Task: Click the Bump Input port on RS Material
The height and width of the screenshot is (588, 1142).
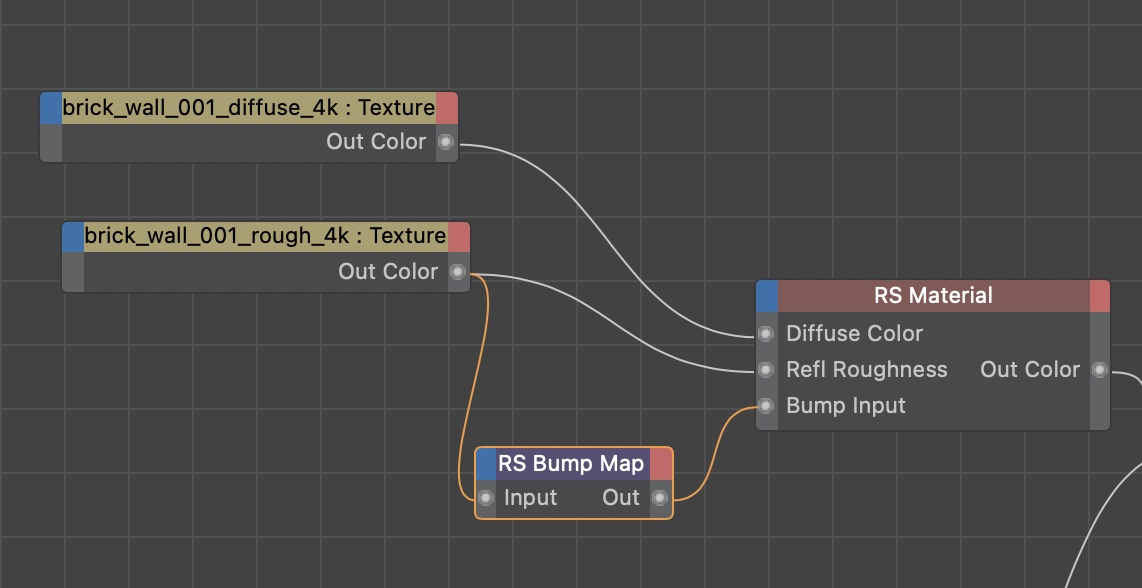Action: pos(766,406)
